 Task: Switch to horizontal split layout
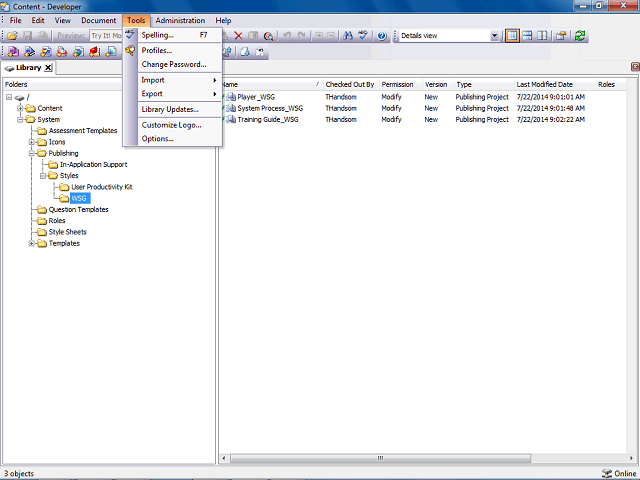[x=527, y=36]
